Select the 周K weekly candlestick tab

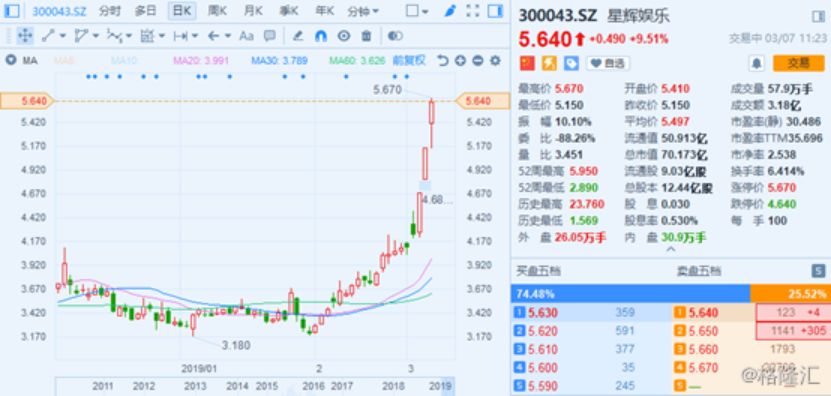pos(217,11)
